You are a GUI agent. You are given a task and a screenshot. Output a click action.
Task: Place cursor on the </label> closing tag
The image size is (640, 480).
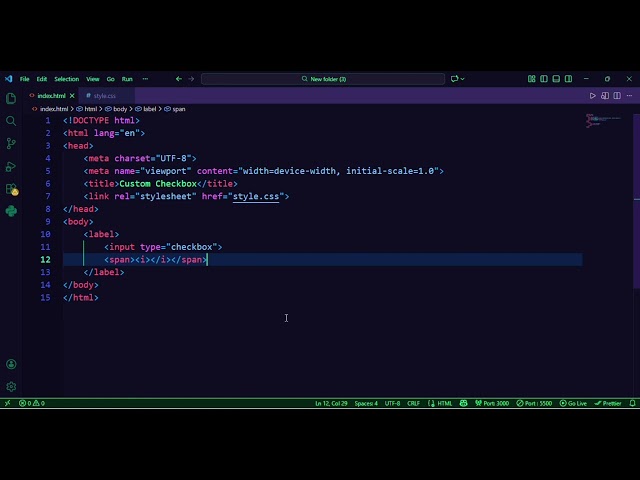pyautogui.click(x=104, y=272)
